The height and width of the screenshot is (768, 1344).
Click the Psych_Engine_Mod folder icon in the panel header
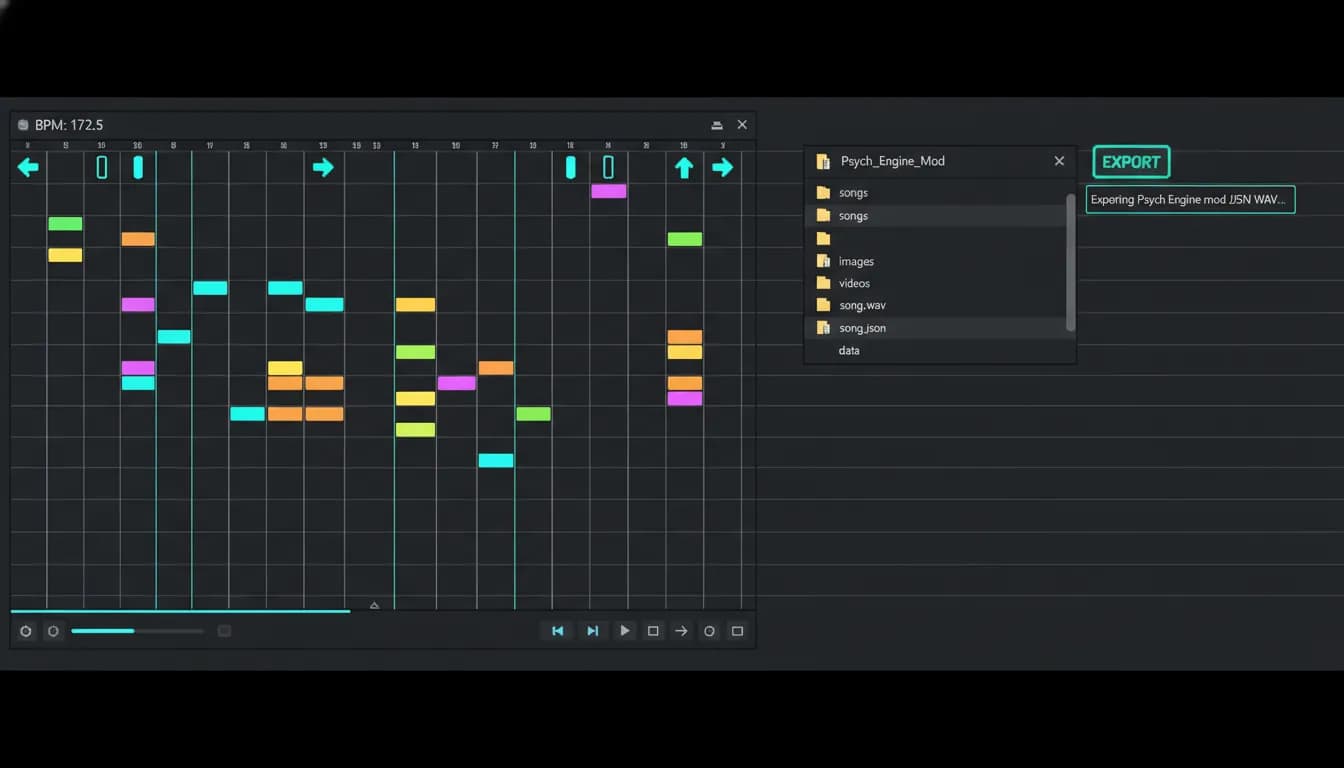(823, 161)
